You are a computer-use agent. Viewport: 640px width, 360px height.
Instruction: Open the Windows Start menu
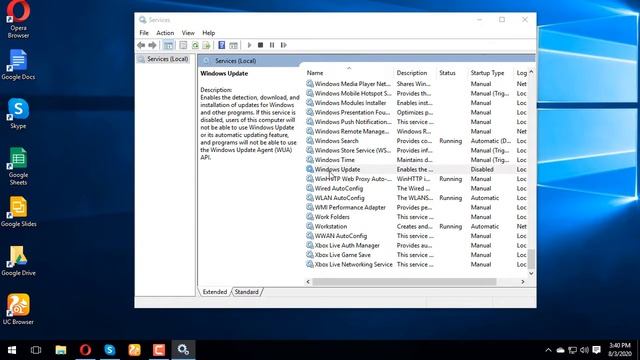pyautogui.click(x=12, y=350)
